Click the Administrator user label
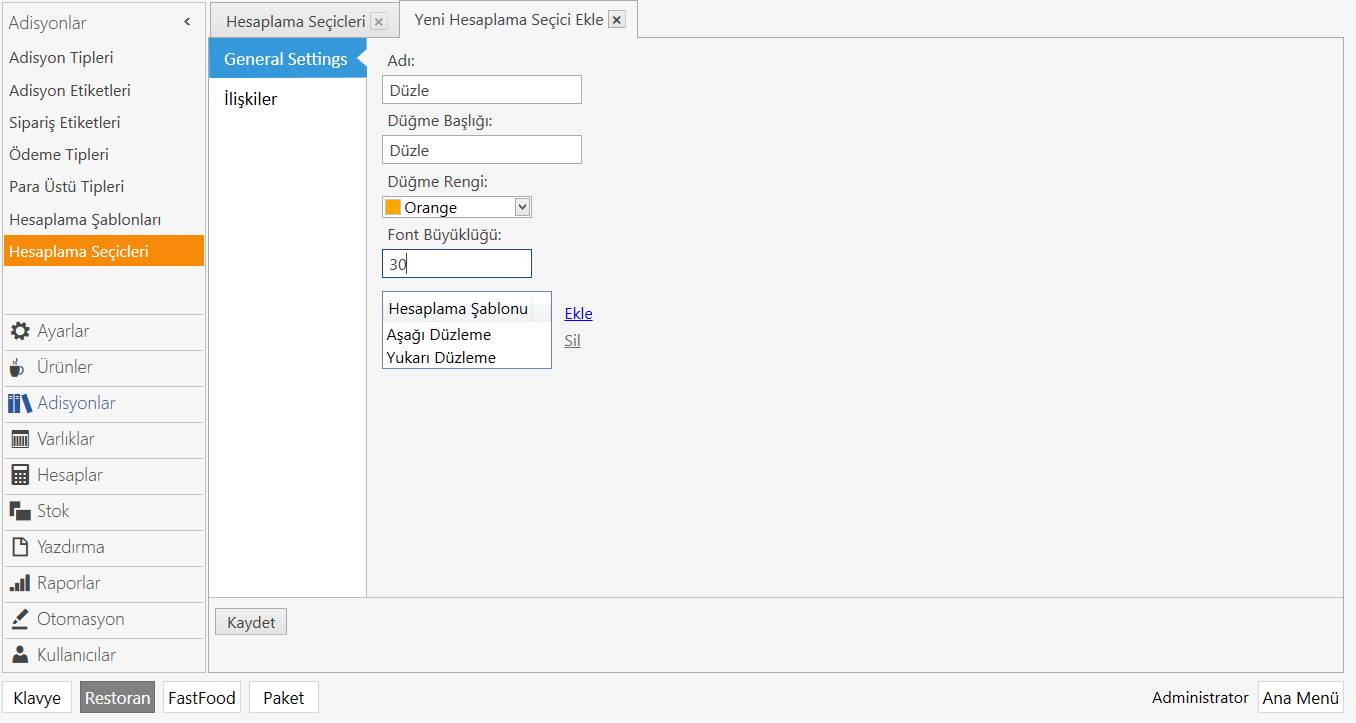 1200,698
